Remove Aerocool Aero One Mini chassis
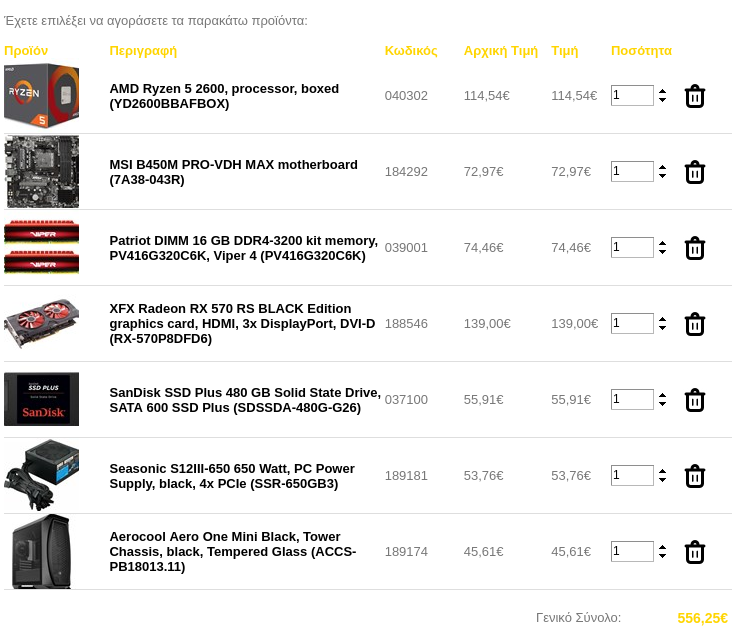The height and width of the screenshot is (638, 739). coord(694,552)
